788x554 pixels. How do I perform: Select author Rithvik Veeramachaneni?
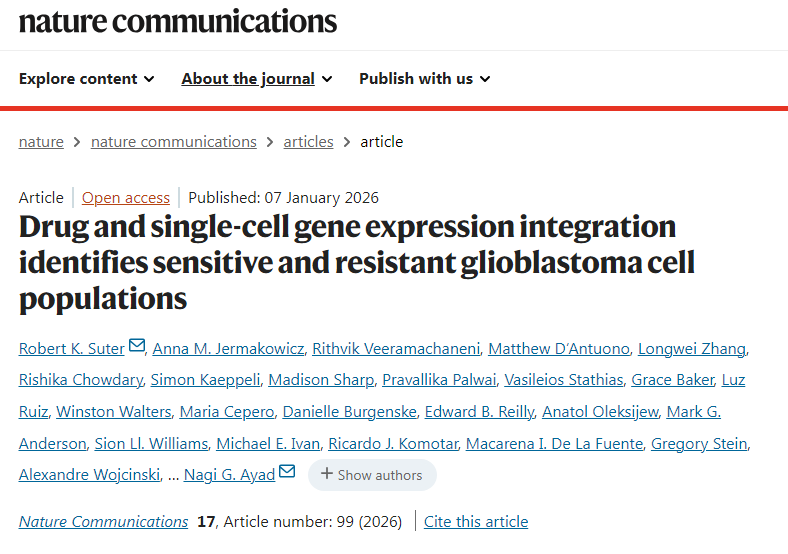pos(398,348)
